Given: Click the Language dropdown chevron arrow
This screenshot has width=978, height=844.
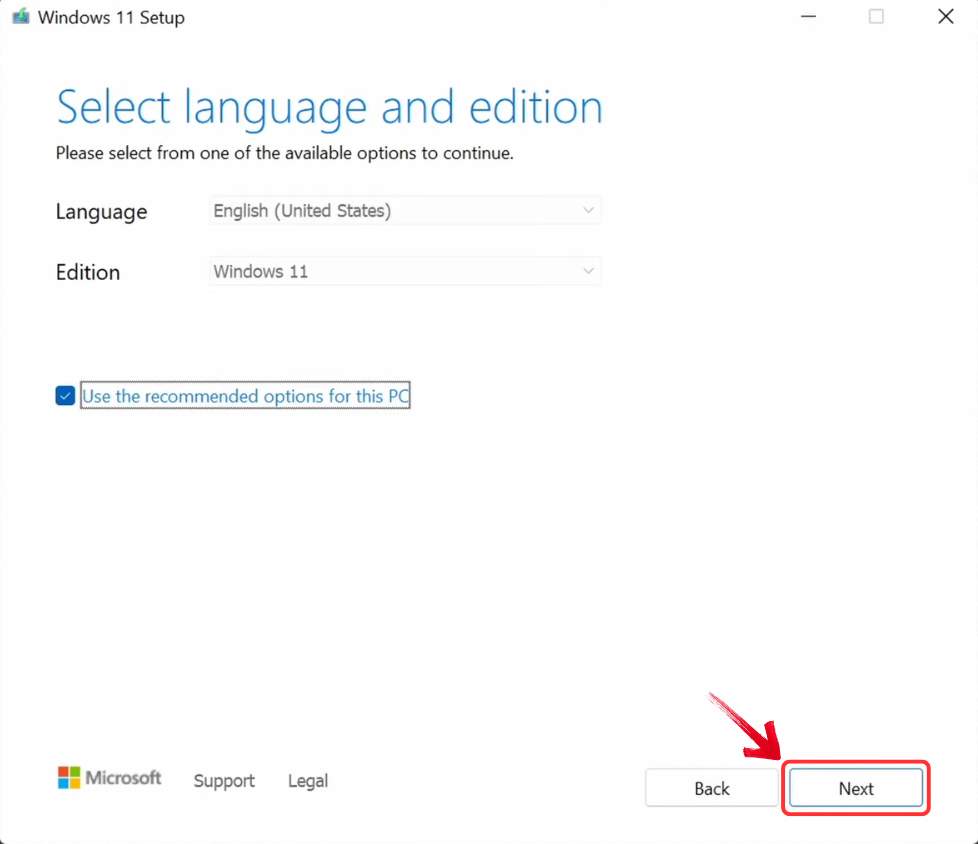Looking at the screenshot, I should (x=589, y=211).
